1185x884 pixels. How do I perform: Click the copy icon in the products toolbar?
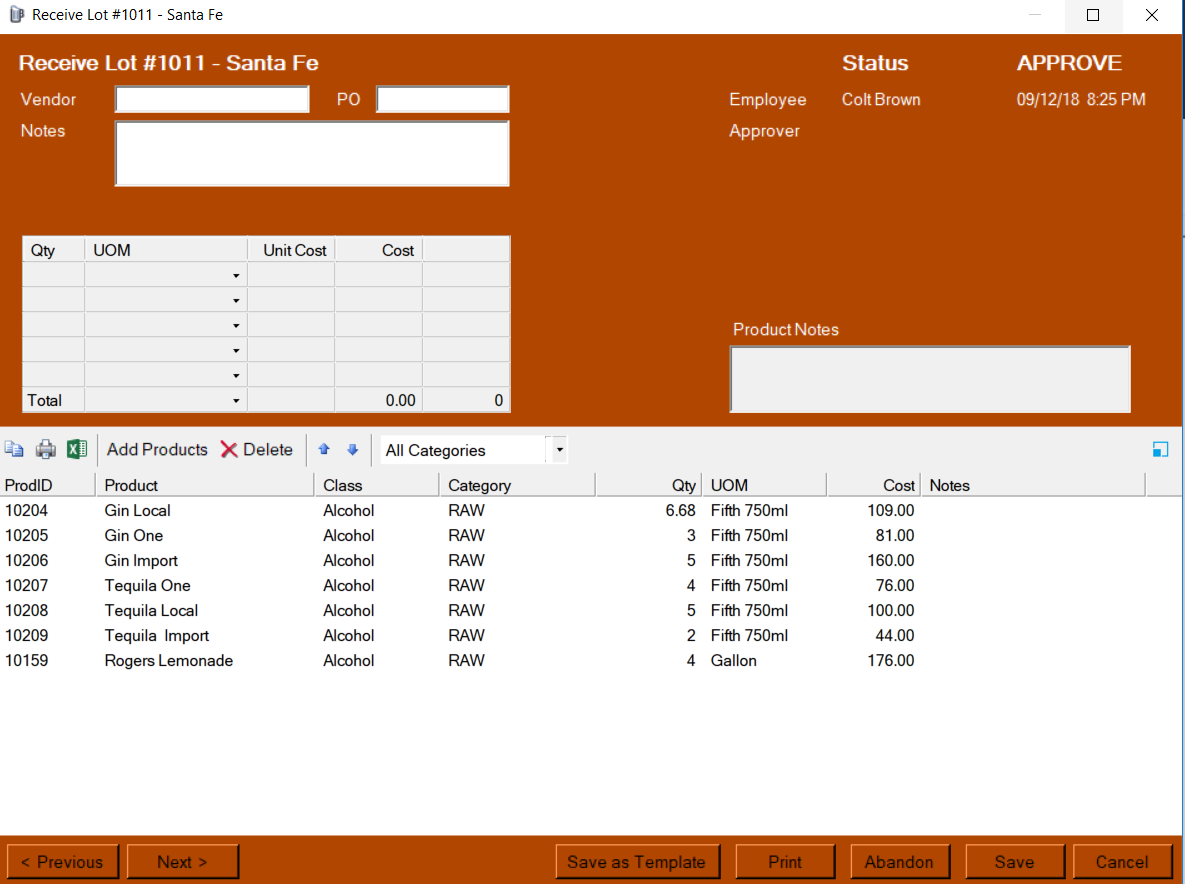point(14,450)
